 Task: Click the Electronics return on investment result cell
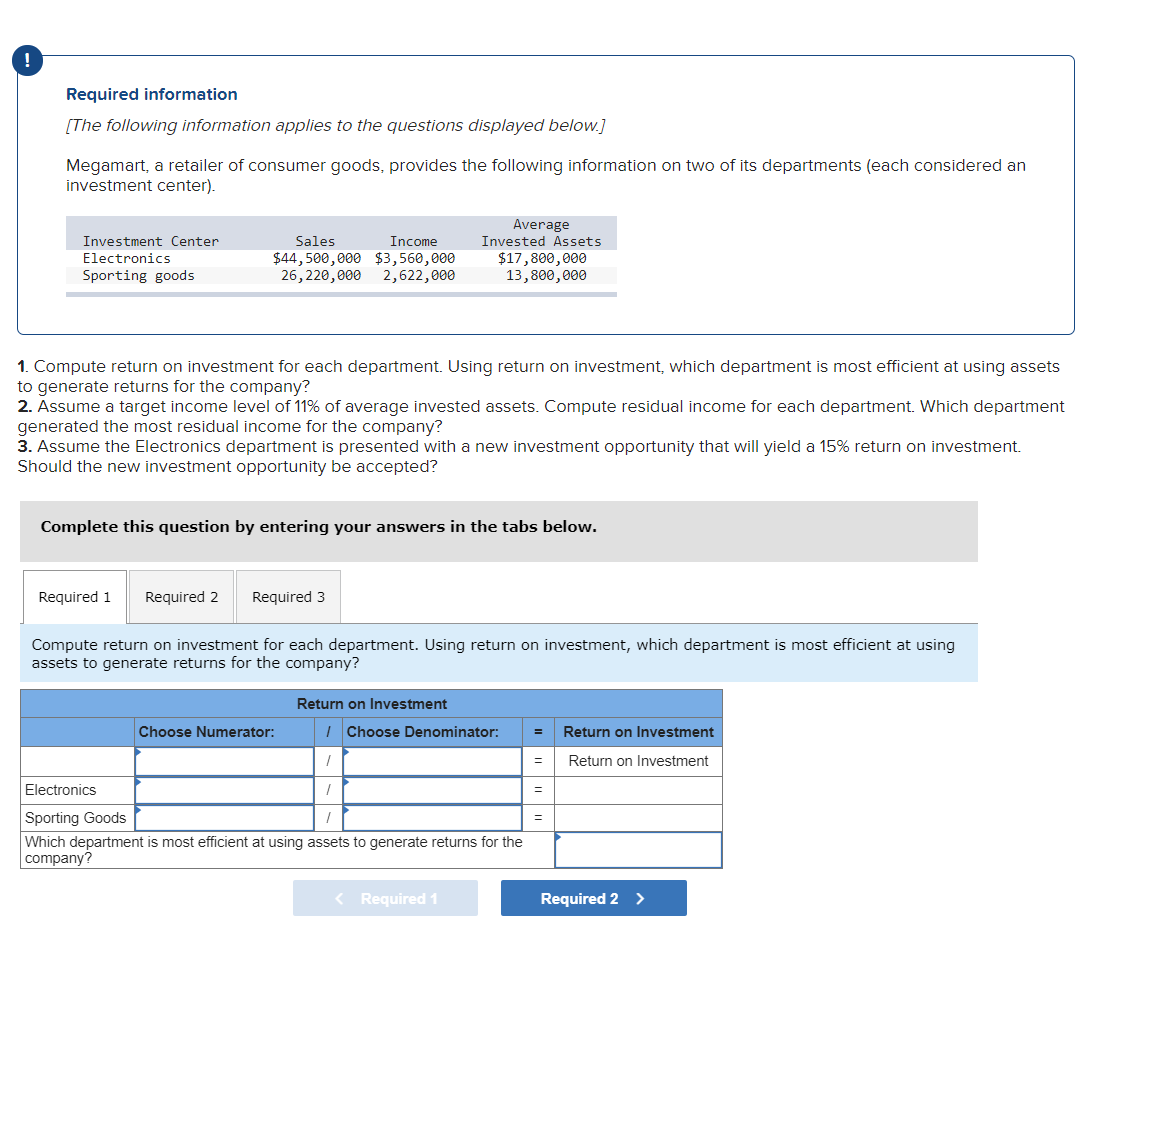click(639, 790)
